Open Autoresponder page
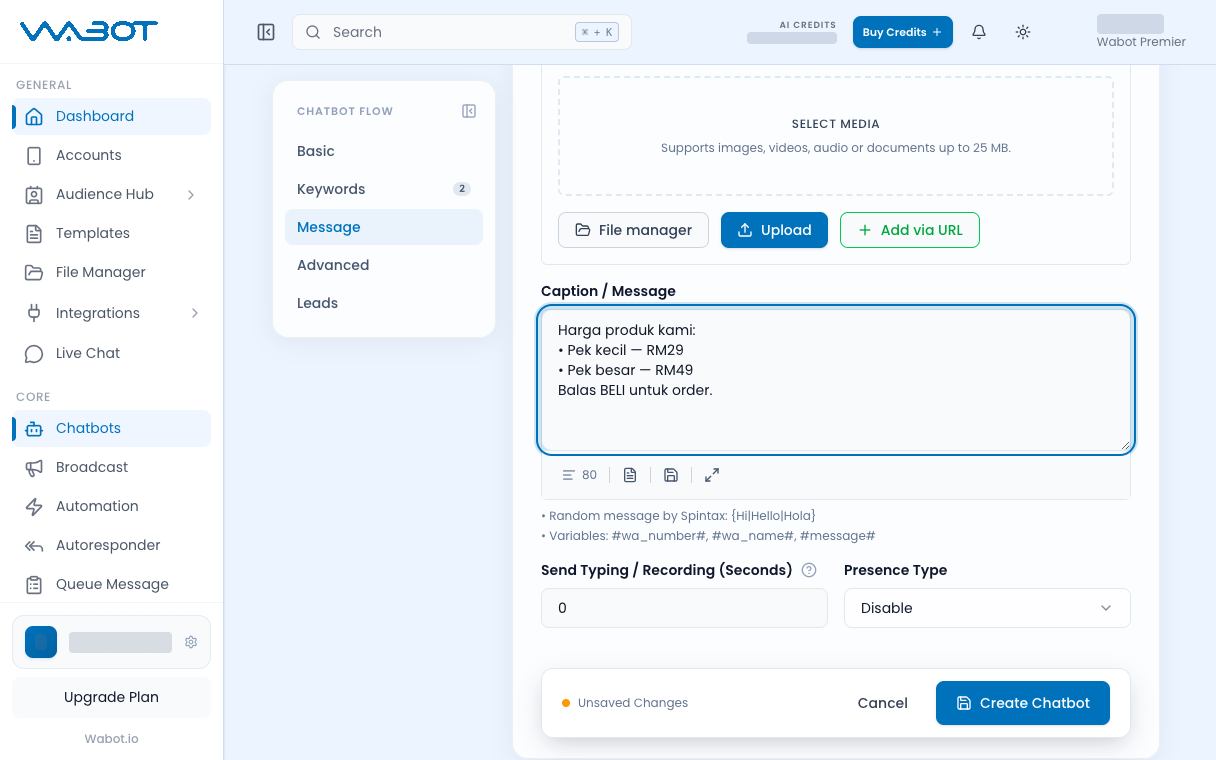Screen dimensions: 1216x760 pos(111,545)
